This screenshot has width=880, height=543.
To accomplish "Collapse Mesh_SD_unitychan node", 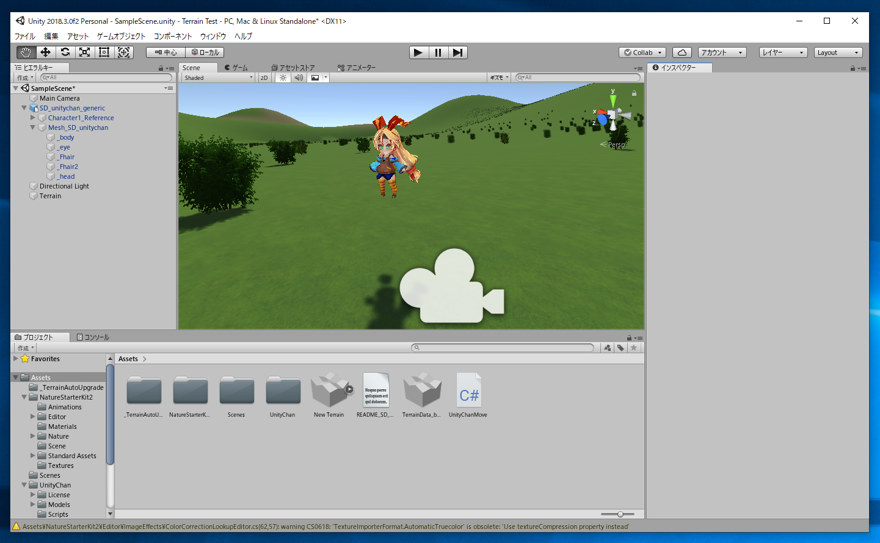I will click(33, 127).
